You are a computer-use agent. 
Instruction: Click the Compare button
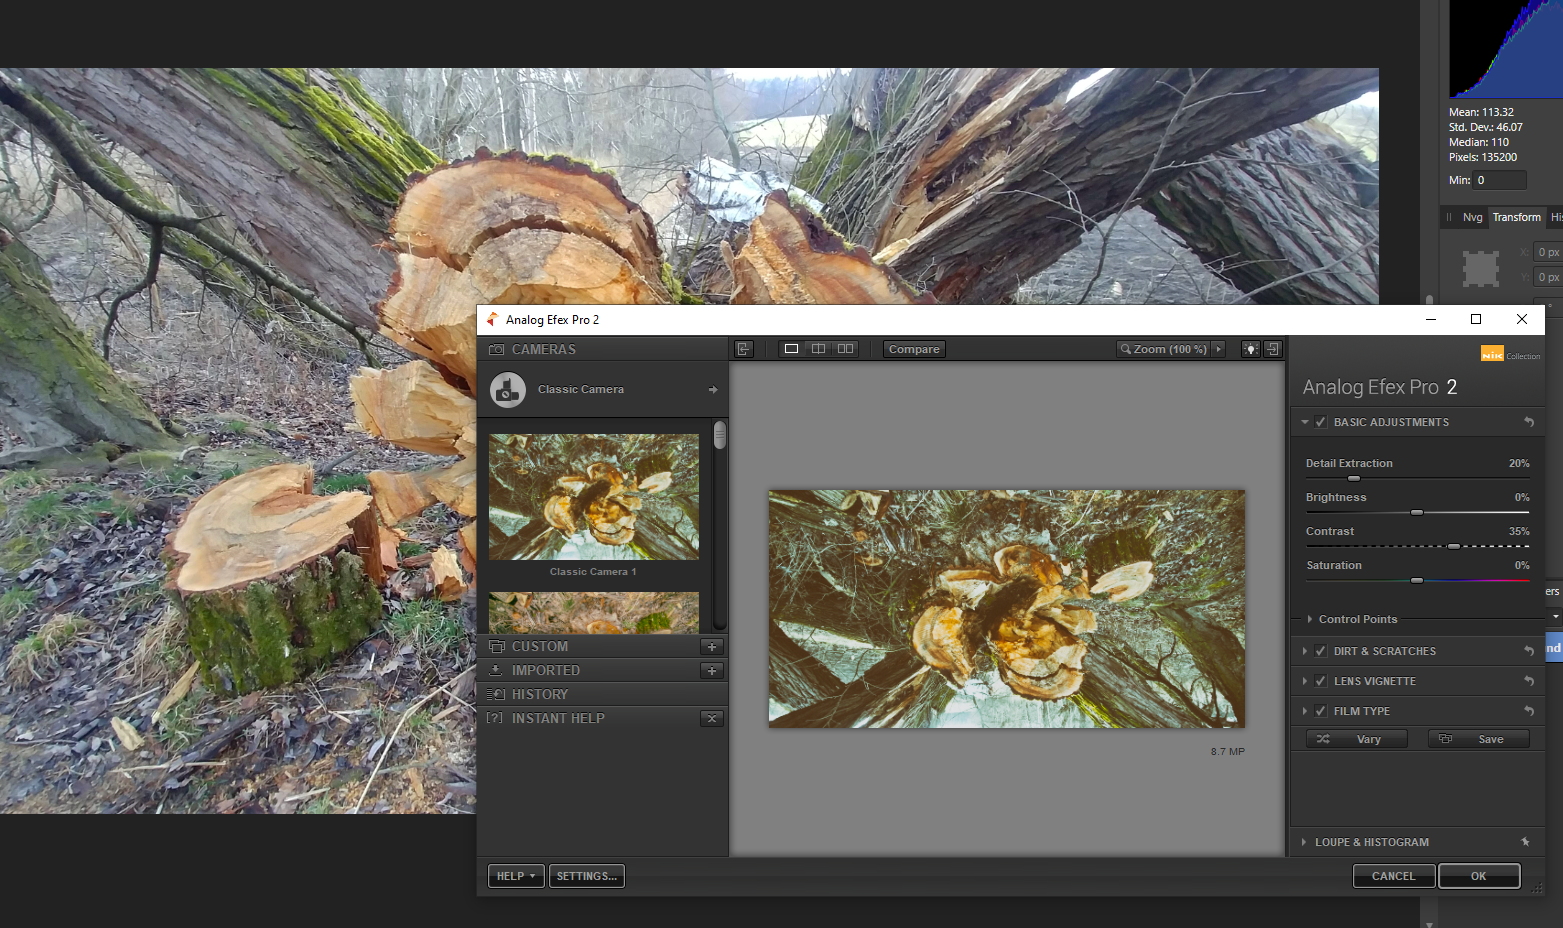(x=914, y=349)
